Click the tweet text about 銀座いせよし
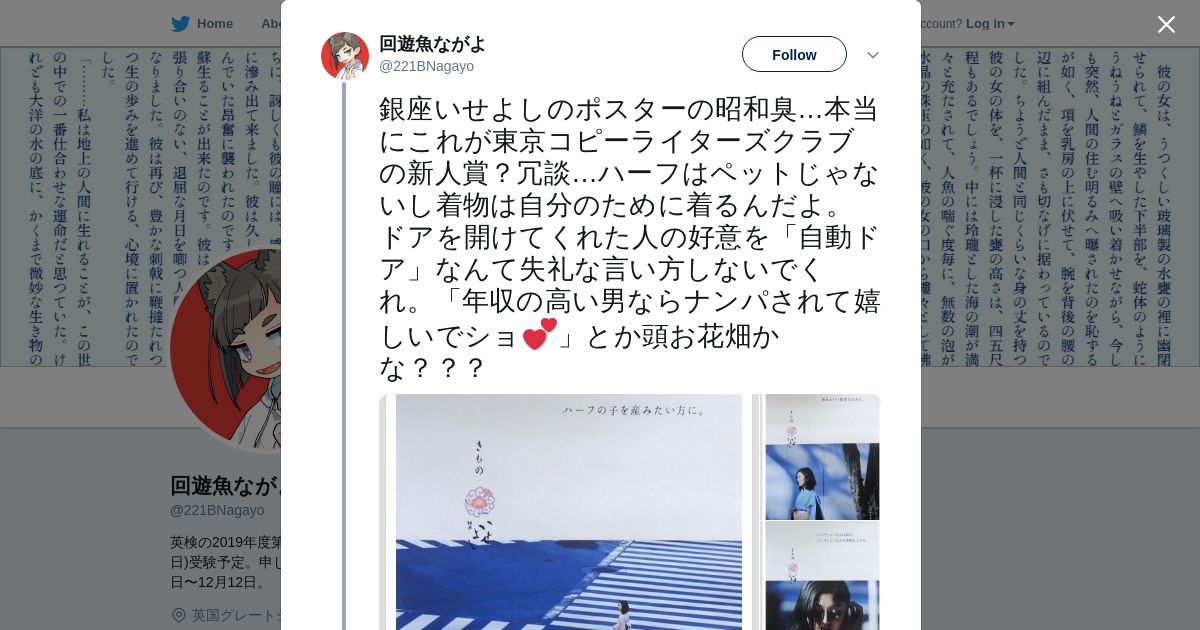The image size is (1200, 630). [x=630, y=238]
